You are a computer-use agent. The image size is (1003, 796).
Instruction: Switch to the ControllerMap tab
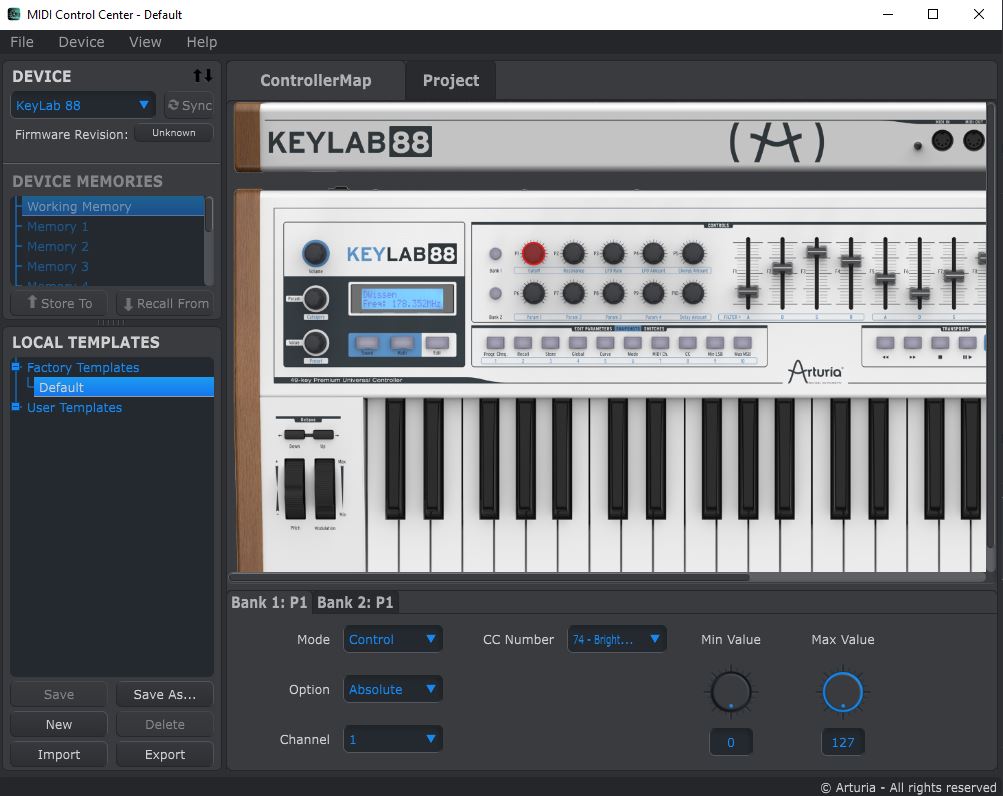315,80
